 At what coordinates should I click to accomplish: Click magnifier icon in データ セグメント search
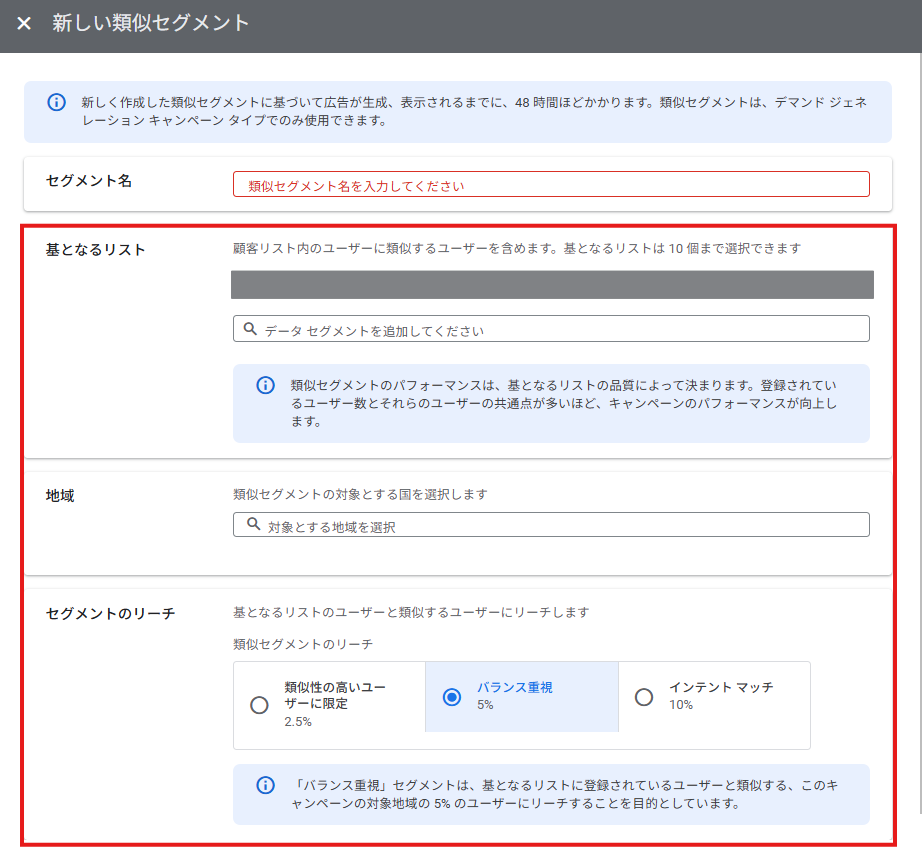248,328
